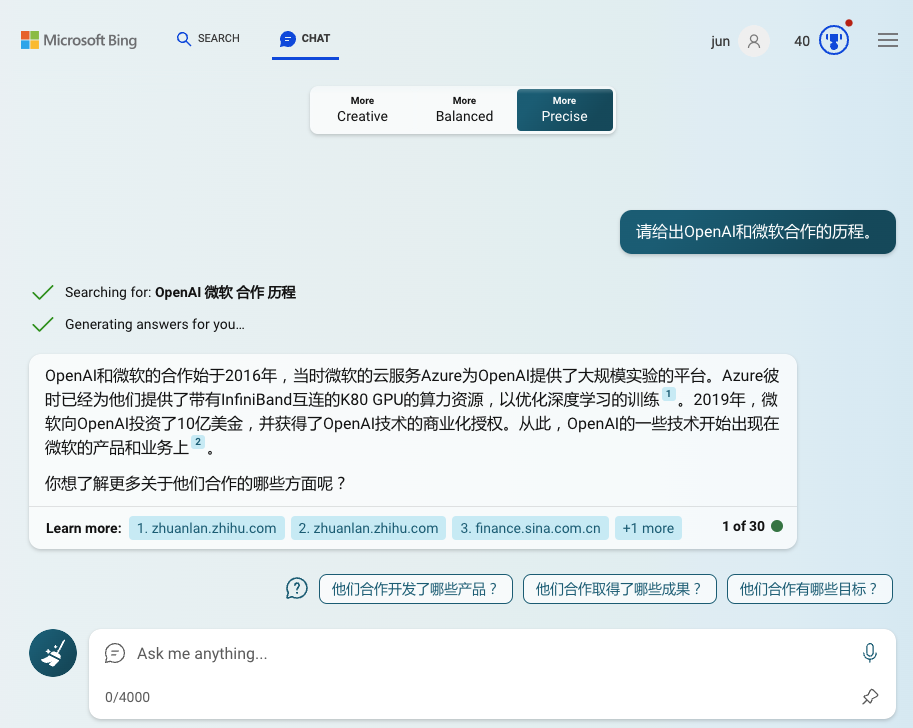This screenshot has height=728, width=913.
Task: Click the pin icon in input box
Action: point(870,697)
